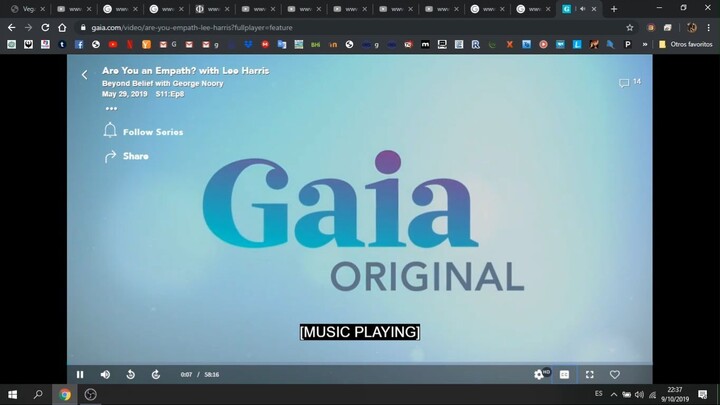Open YouTube bookmark
Screen dimensions: 720x405
pos(113,45)
